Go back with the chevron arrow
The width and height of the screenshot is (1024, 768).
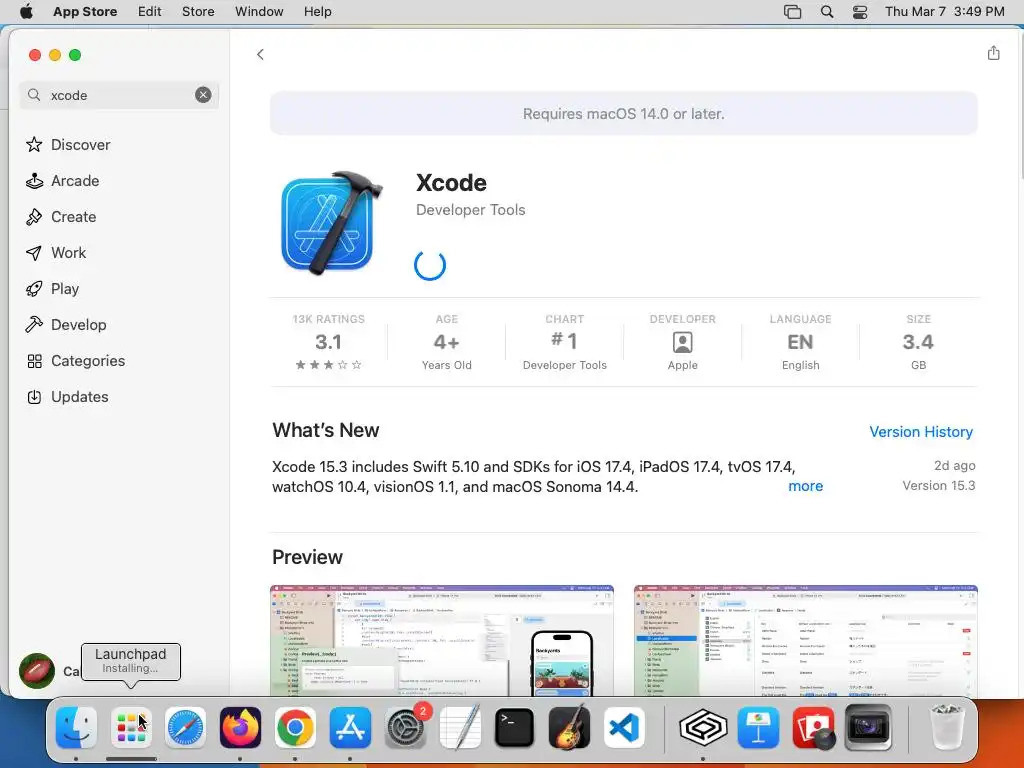260,54
